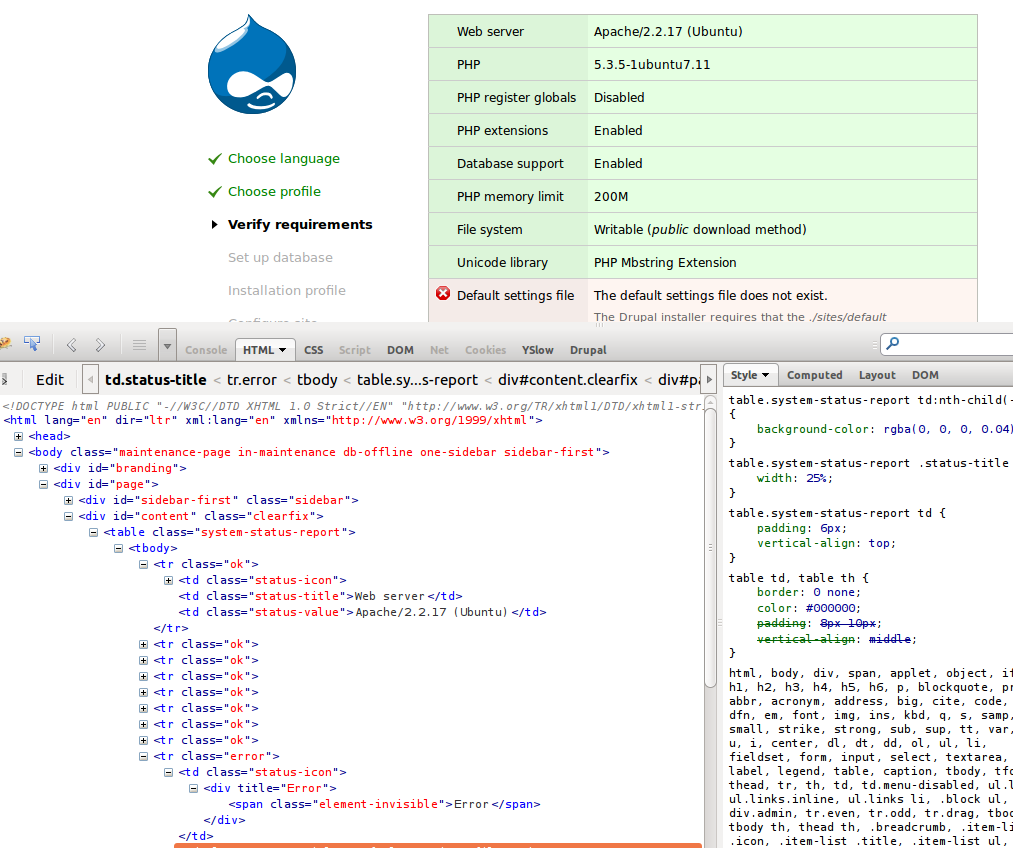The width and height of the screenshot is (1013, 848).
Task: Click the search magnifier icon in Firebug
Action: pos(893,343)
